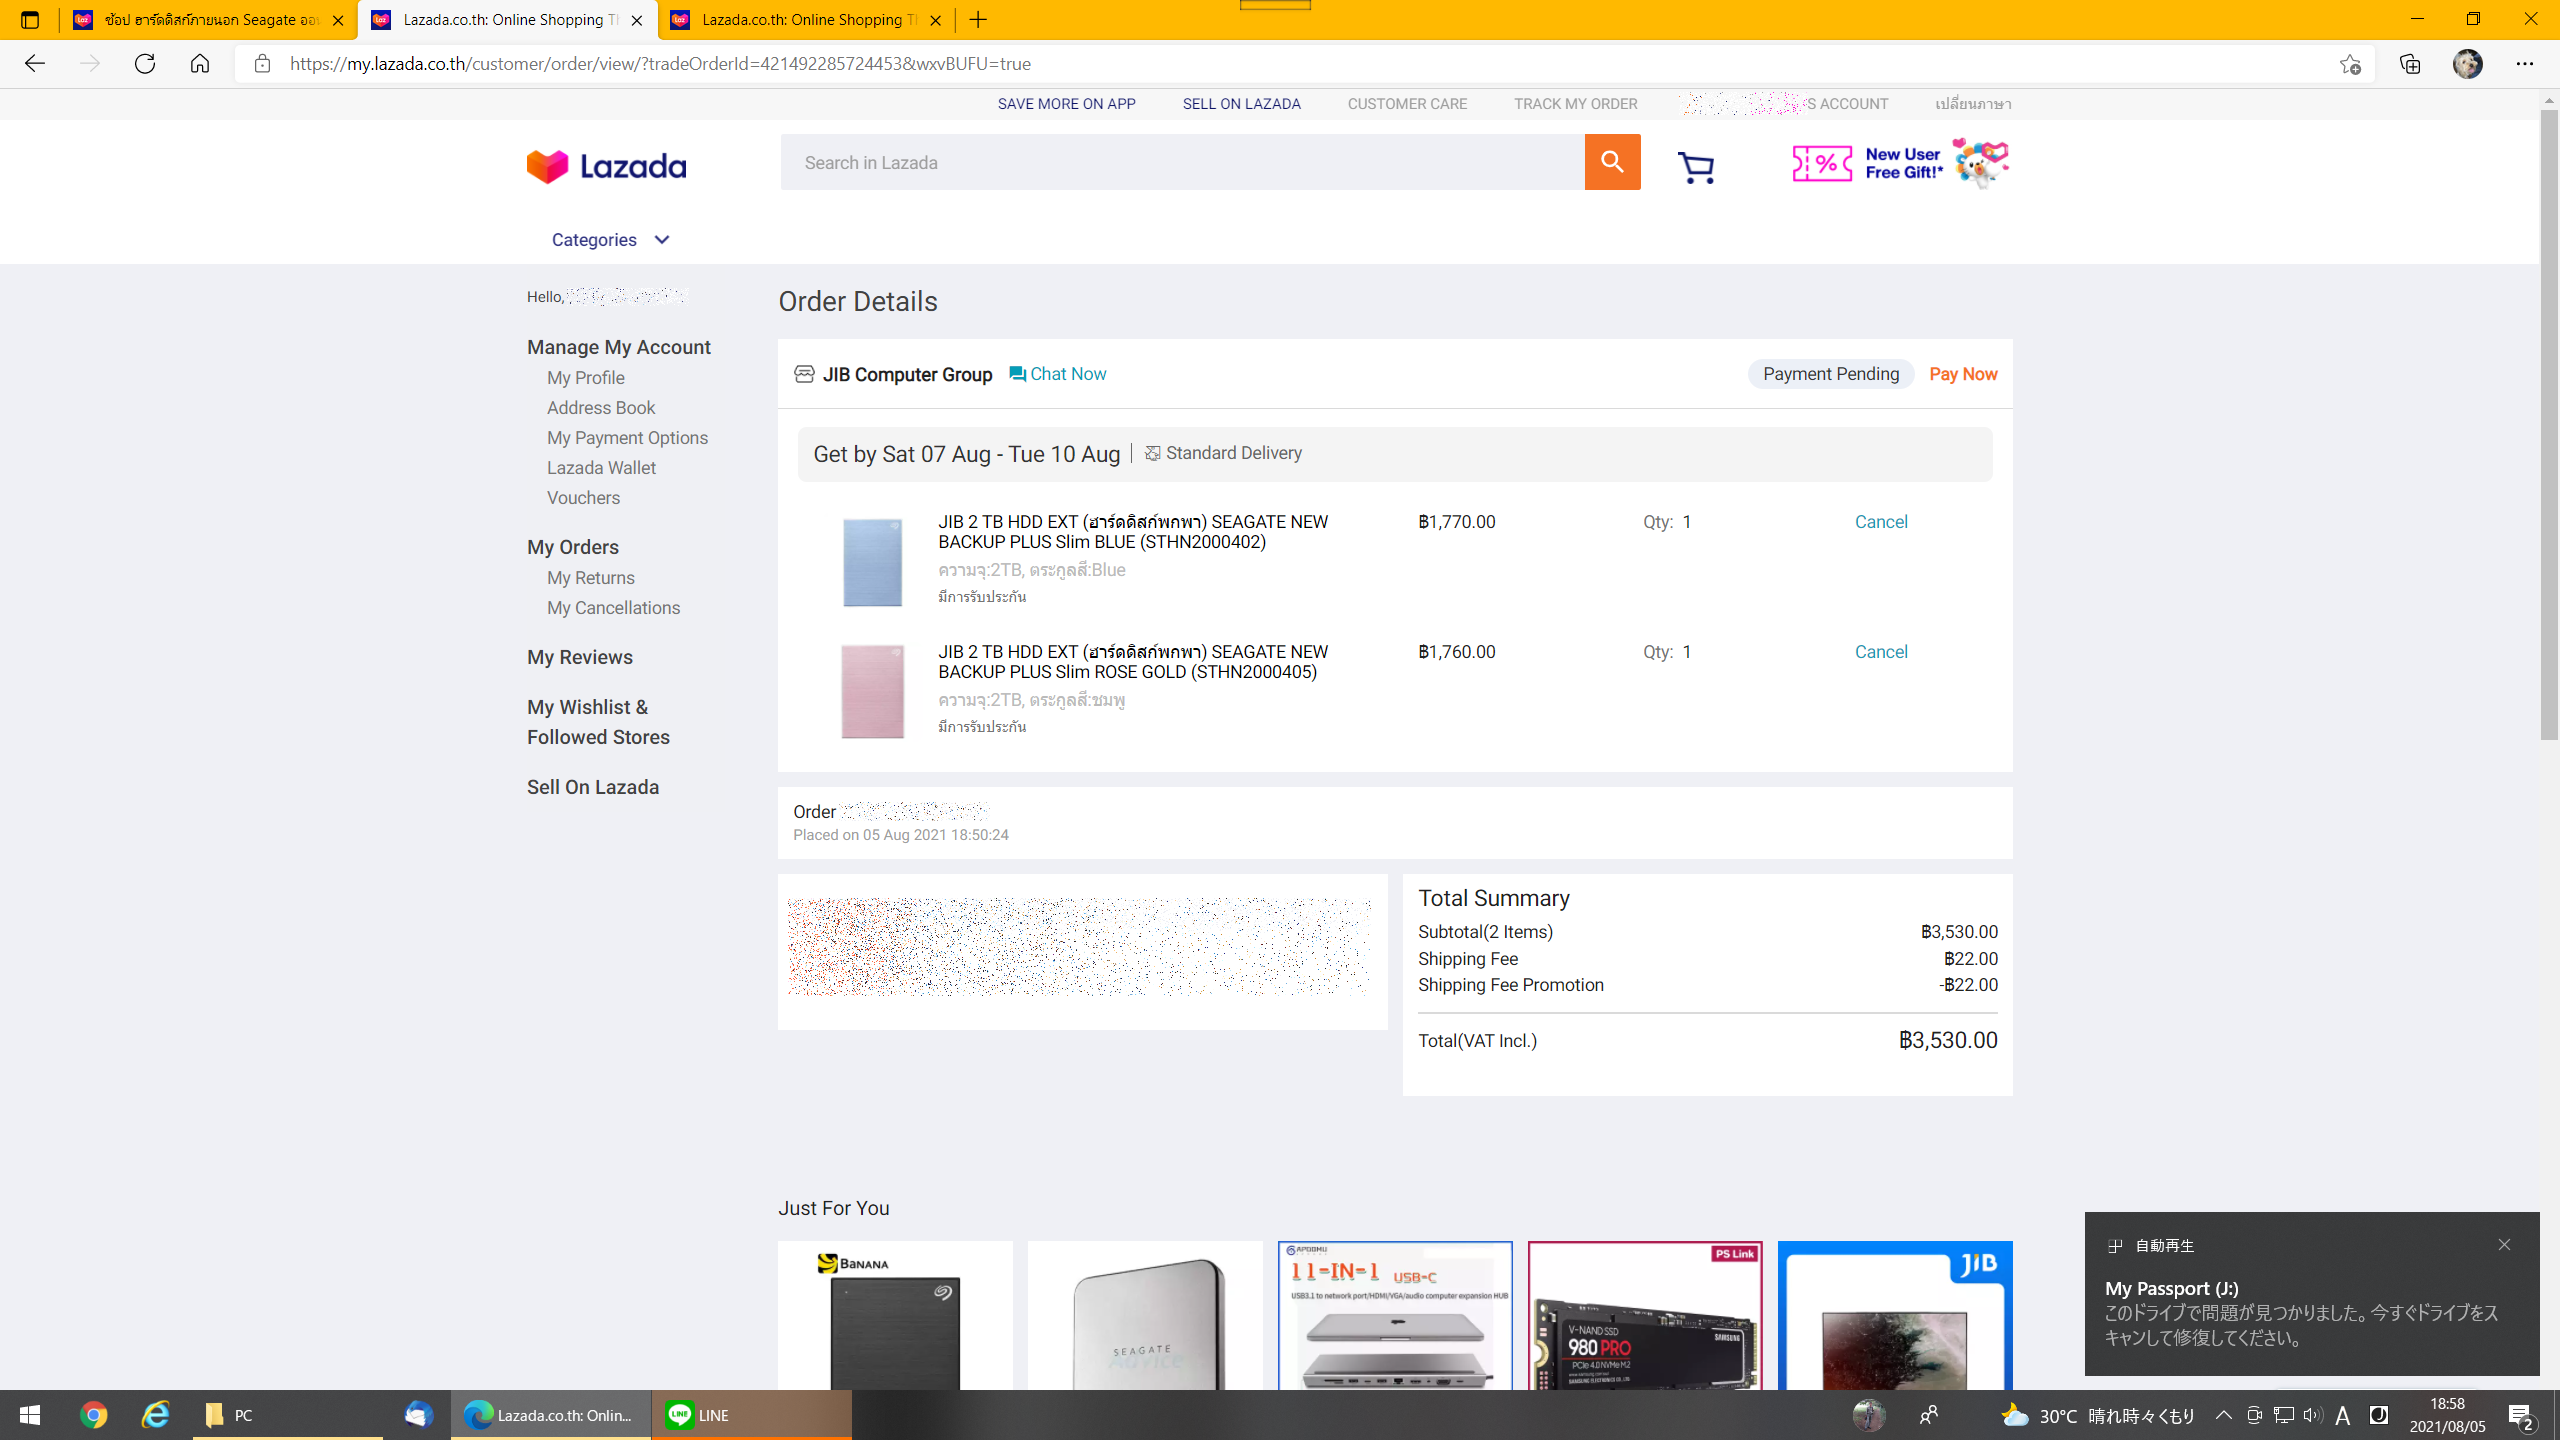The image size is (2560, 1440).
Task: Cancel the ROSE GOLD hard disk item
Action: click(1881, 652)
